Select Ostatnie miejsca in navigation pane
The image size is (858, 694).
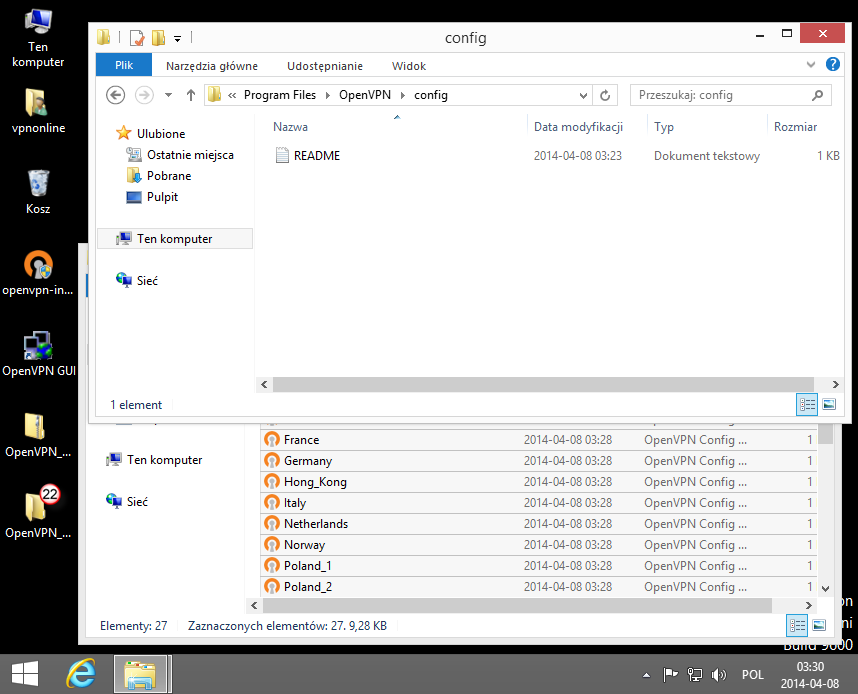point(180,155)
